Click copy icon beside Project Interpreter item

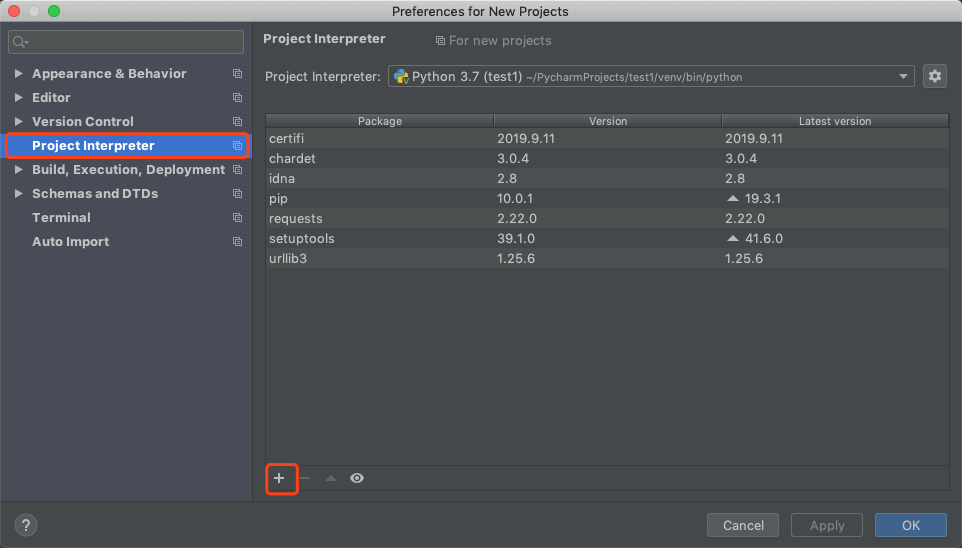(237, 145)
